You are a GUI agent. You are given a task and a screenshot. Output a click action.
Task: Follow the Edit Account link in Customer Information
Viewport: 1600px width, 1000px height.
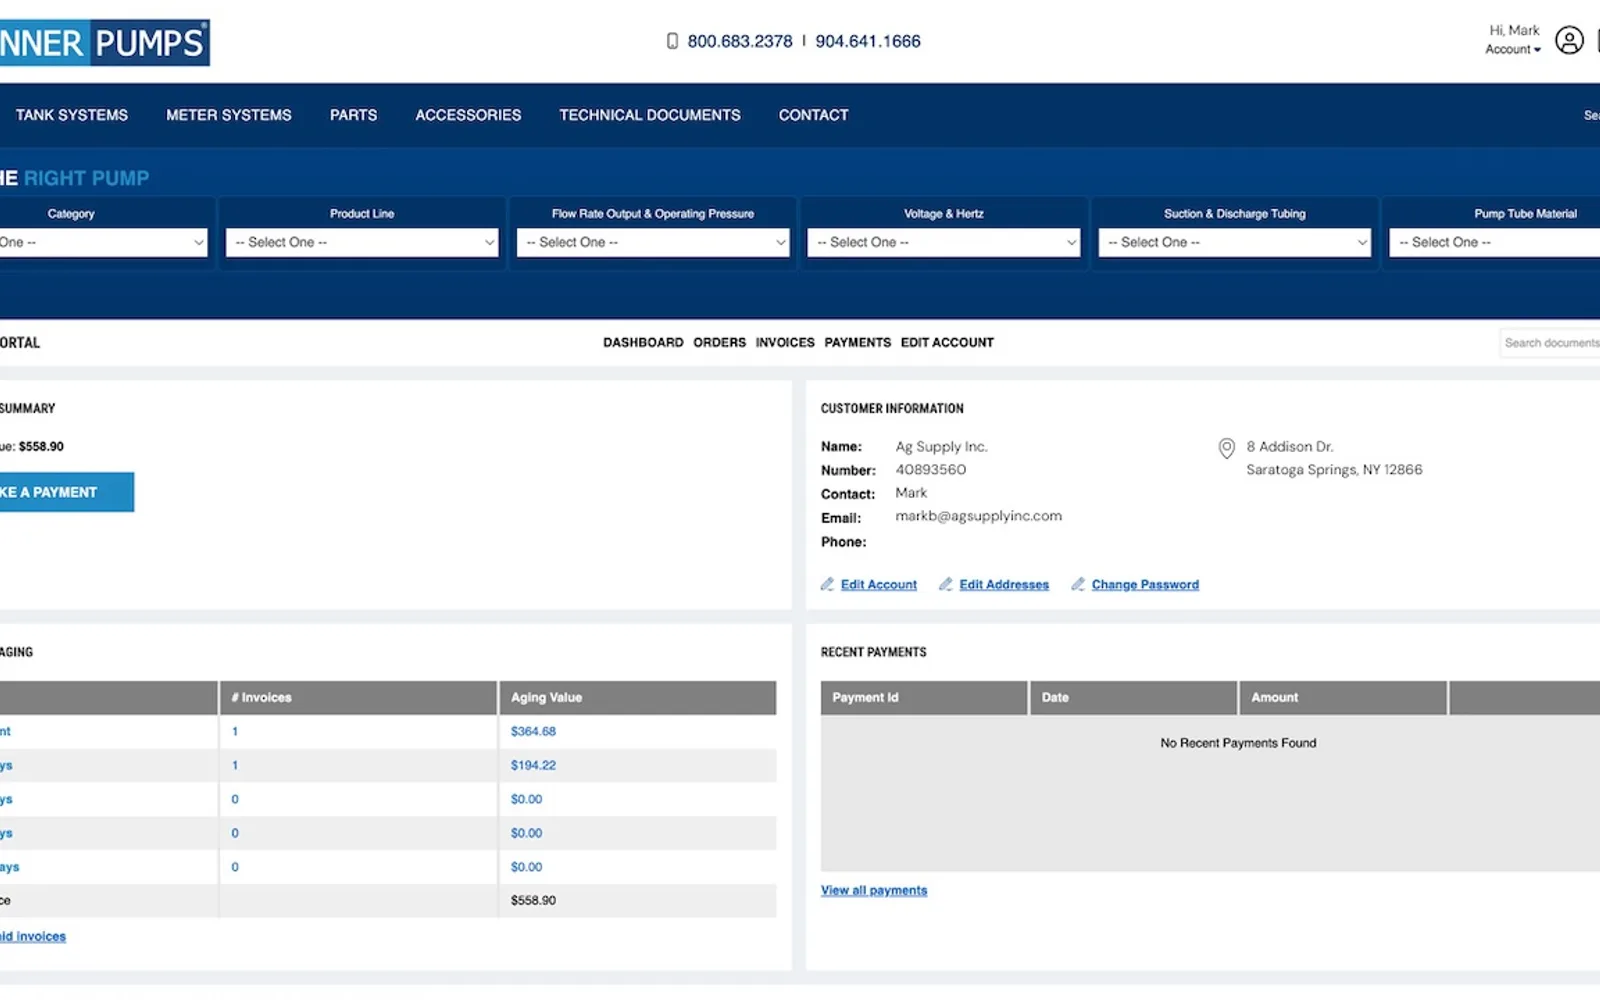point(879,585)
